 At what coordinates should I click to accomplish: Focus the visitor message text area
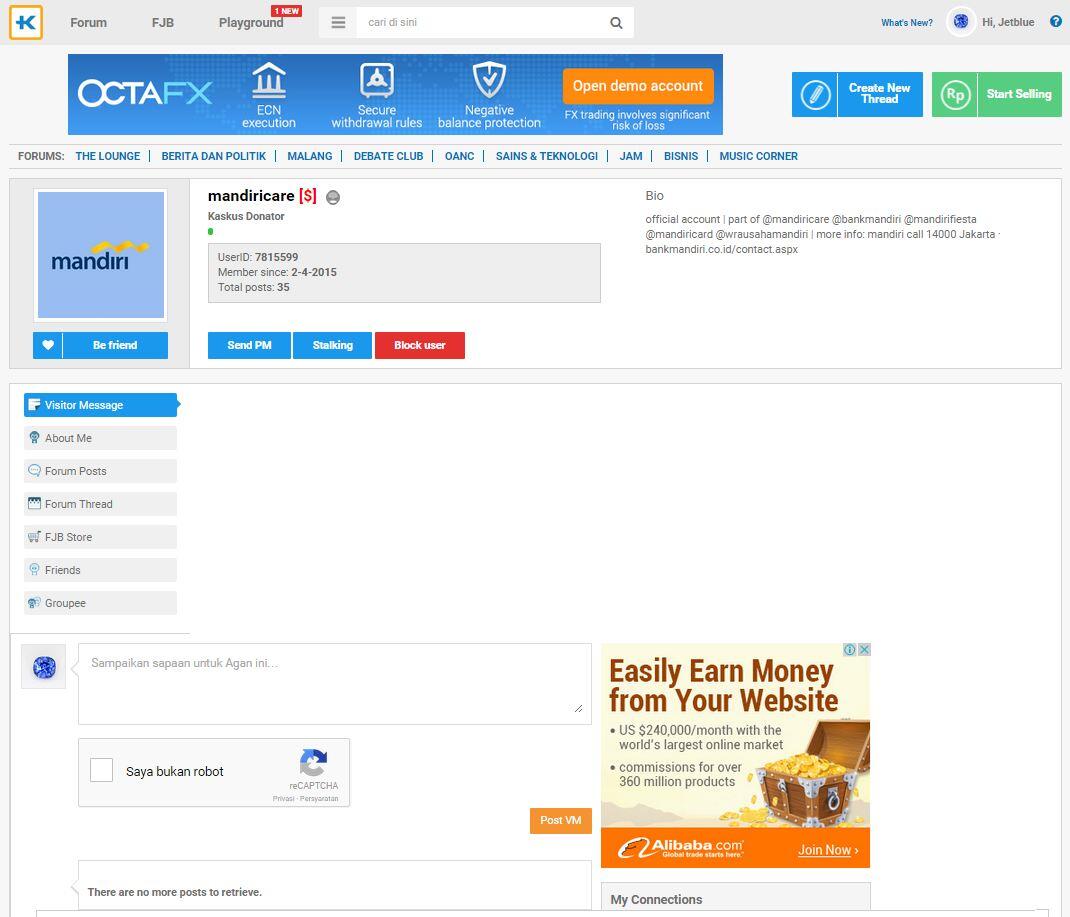point(334,684)
